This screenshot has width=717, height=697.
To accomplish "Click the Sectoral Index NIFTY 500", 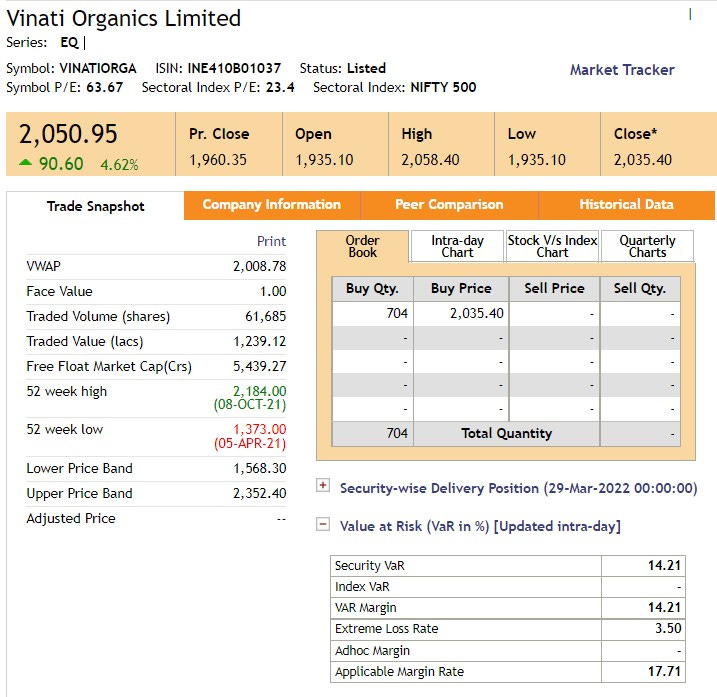I will (x=443, y=87).
